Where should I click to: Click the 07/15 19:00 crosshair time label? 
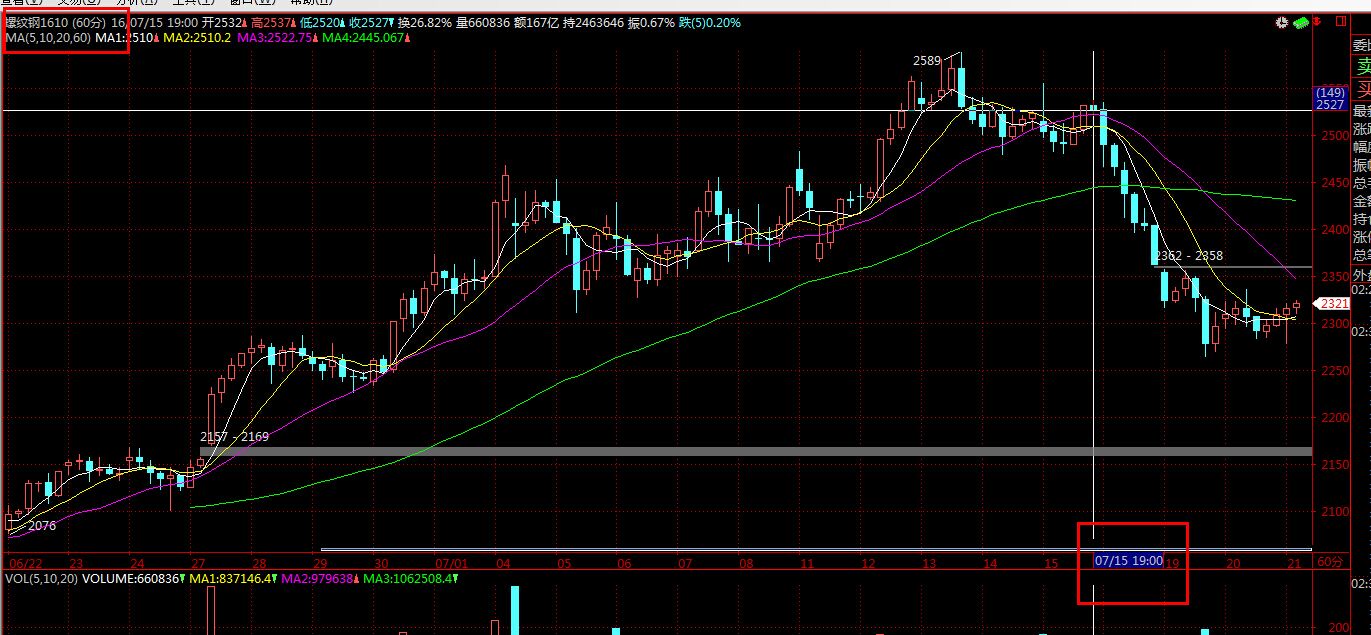[1128, 561]
